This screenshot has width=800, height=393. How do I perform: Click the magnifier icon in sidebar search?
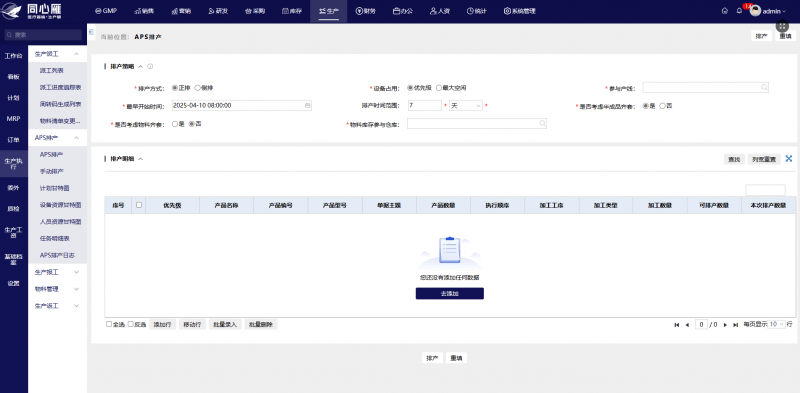(x=9, y=35)
